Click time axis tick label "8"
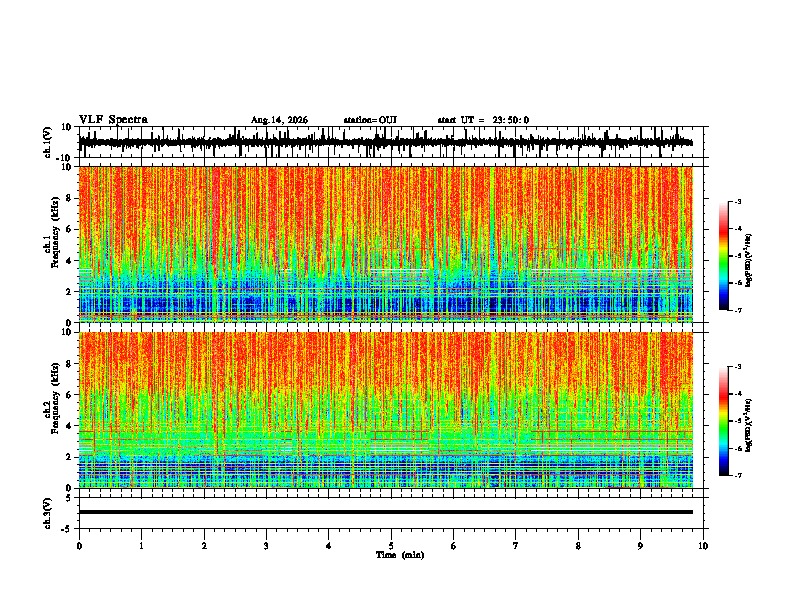792x612 pixels. tap(578, 546)
